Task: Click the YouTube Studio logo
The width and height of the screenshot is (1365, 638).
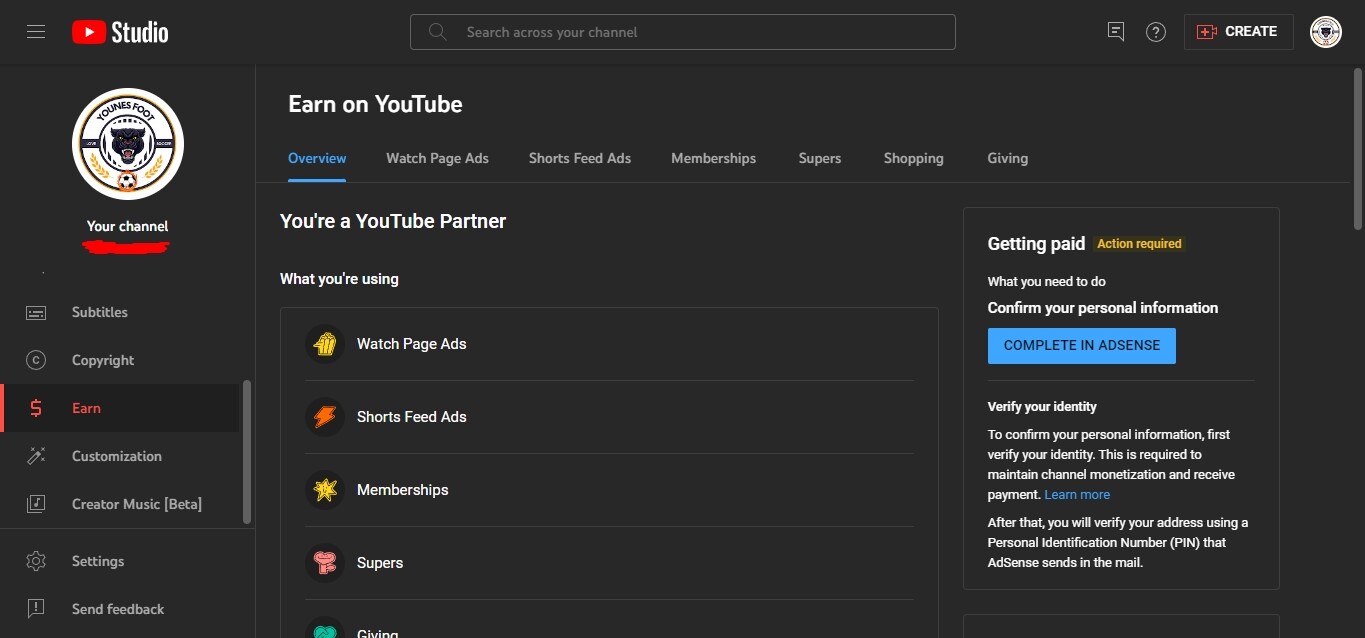Action: point(120,32)
